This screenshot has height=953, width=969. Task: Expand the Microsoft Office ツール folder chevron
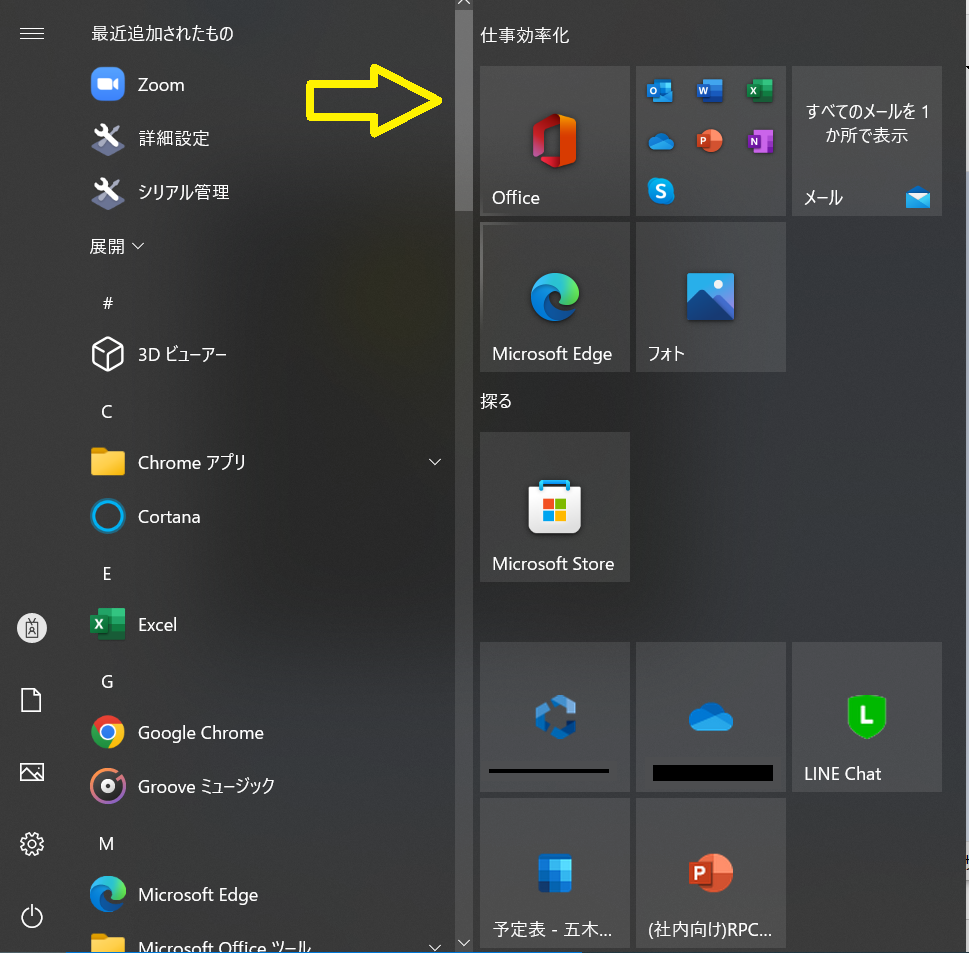coord(435,946)
